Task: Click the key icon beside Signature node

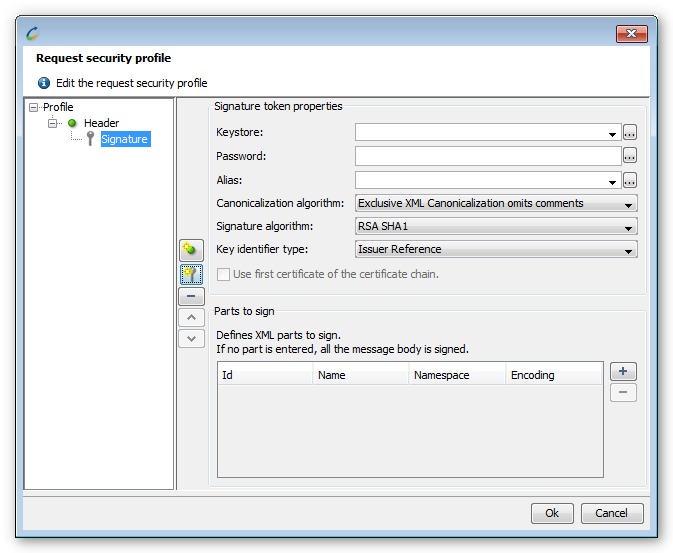Action: 90,139
